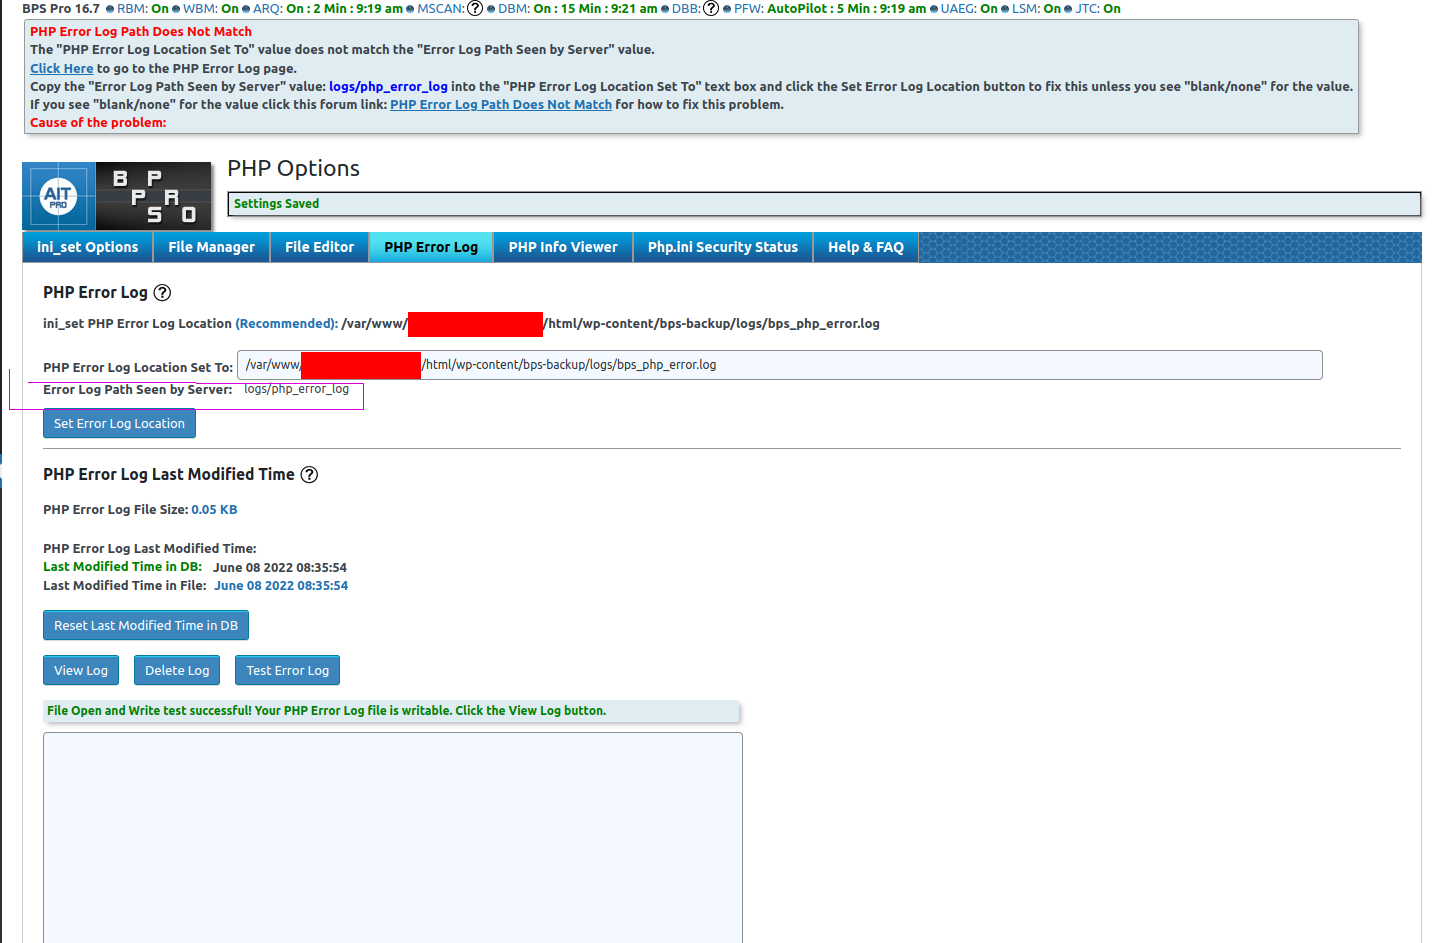Image resolution: width=1444 pixels, height=943 pixels.
Task: Click the BPS Pro logo image
Action: [x=153, y=196]
